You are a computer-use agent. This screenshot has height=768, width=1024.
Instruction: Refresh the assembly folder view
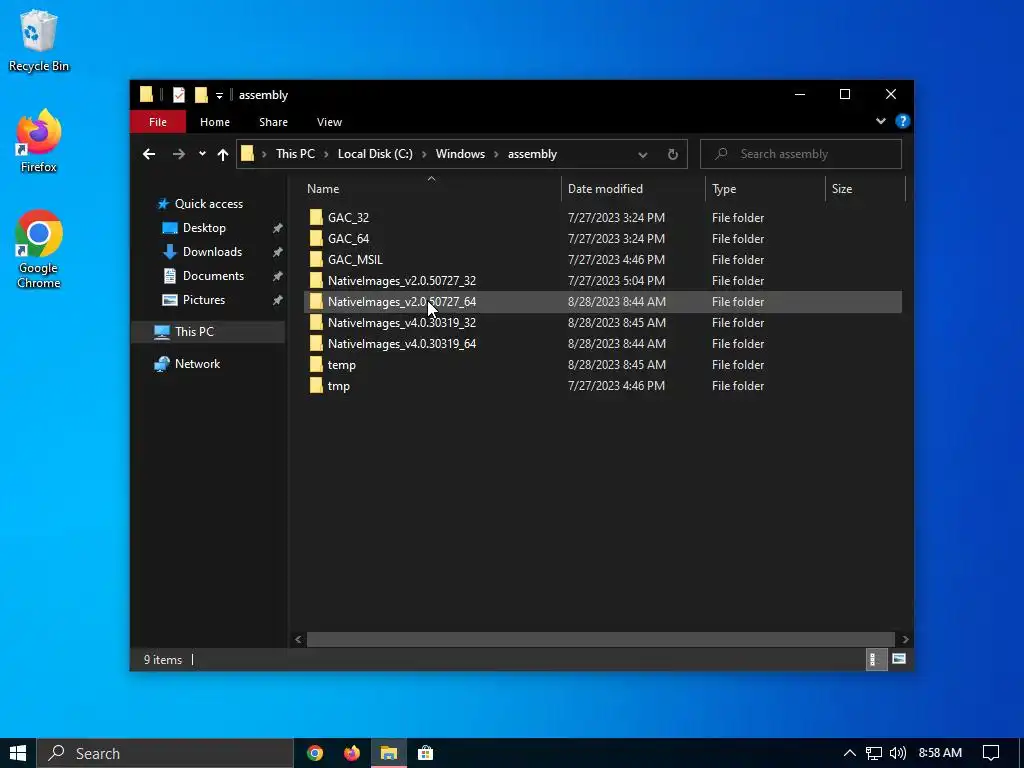pos(673,155)
